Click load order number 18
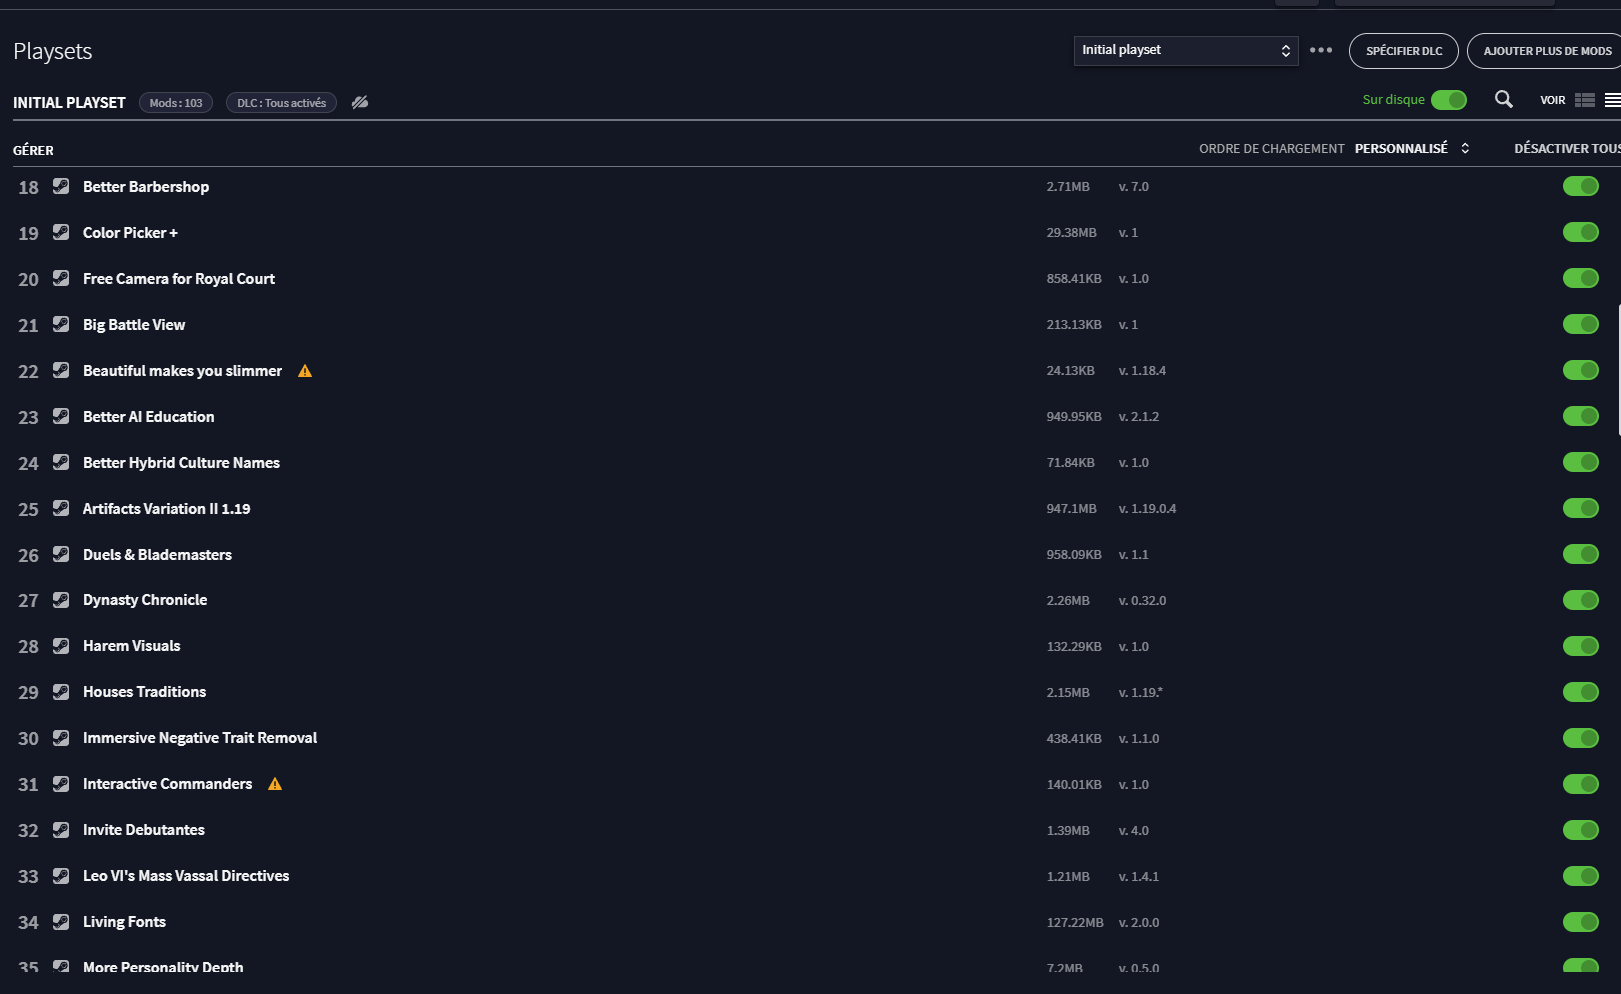This screenshot has width=1621, height=994. 28,187
